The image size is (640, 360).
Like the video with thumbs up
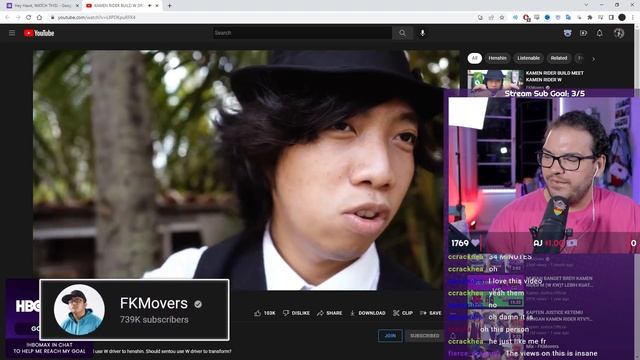pos(265,313)
